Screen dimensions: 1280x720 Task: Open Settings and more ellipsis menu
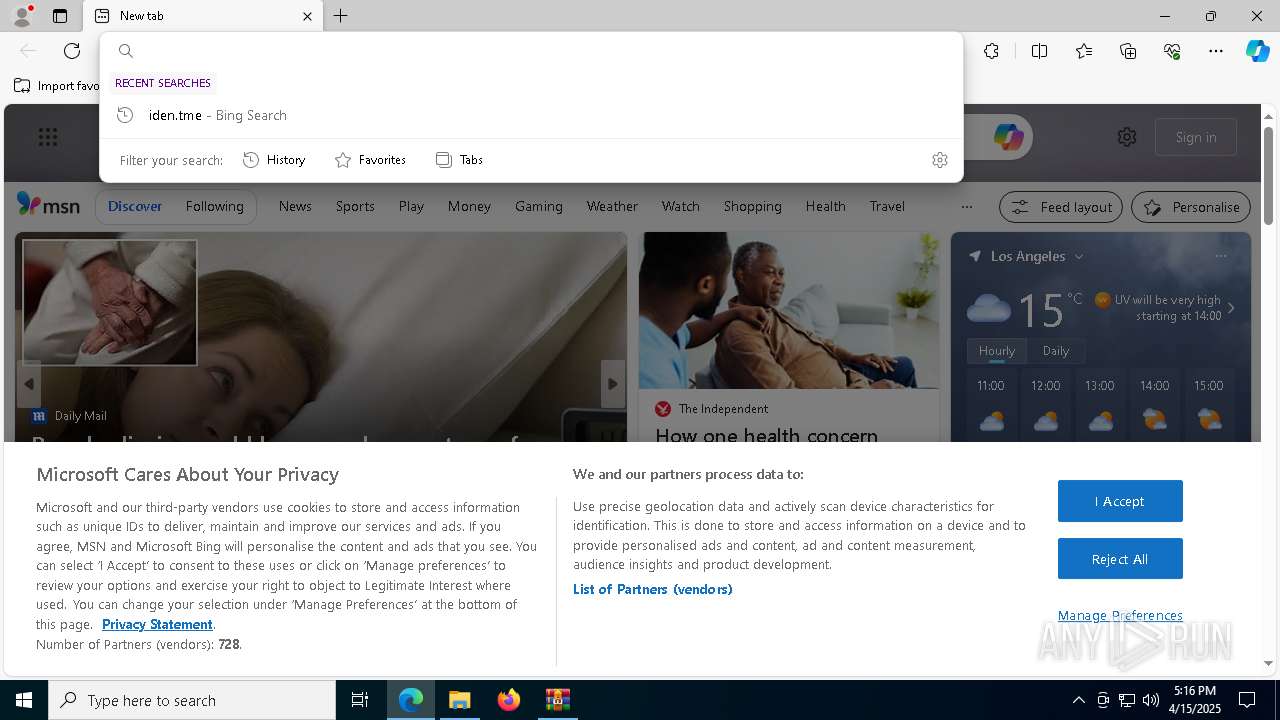click(1216, 51)
